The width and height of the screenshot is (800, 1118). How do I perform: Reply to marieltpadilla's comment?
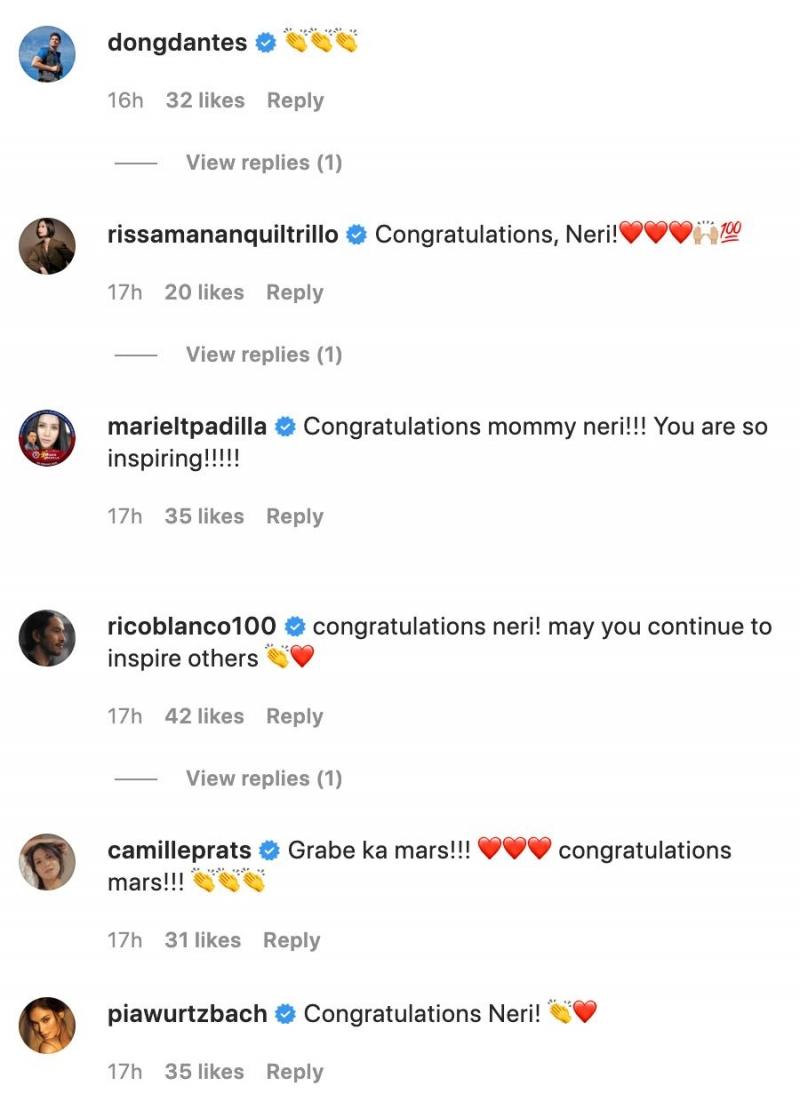click(x=295, y=517)
